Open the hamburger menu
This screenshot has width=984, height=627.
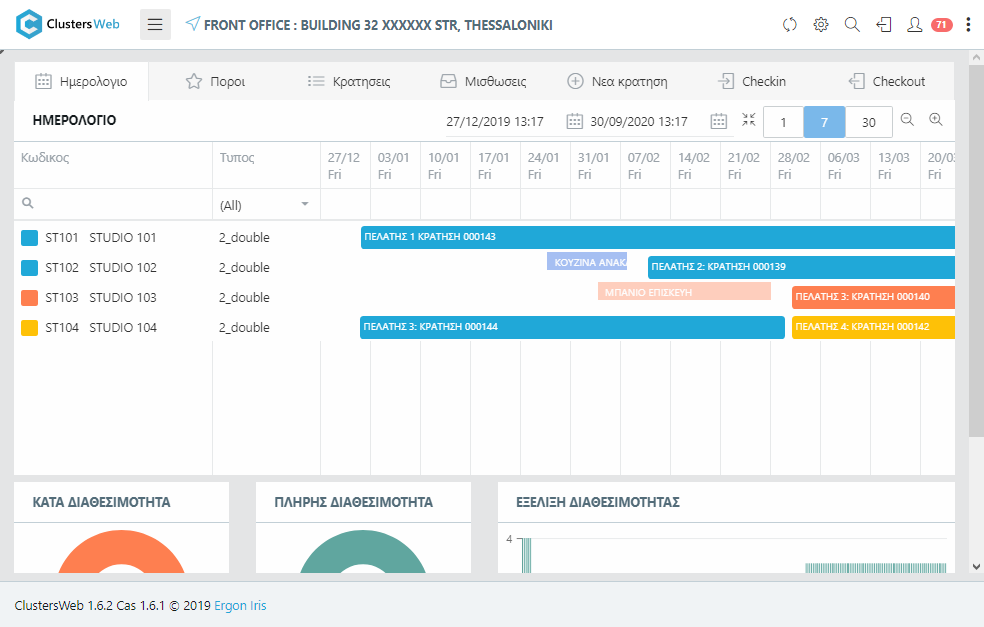tap(155, 25)
